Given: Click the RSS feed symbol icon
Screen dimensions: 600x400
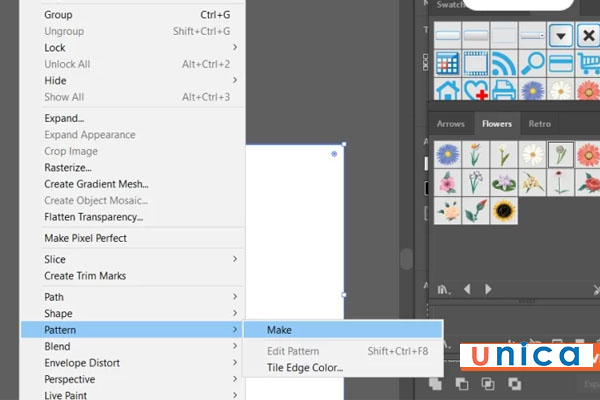Looking at the screenshot, I should [504, 64].
